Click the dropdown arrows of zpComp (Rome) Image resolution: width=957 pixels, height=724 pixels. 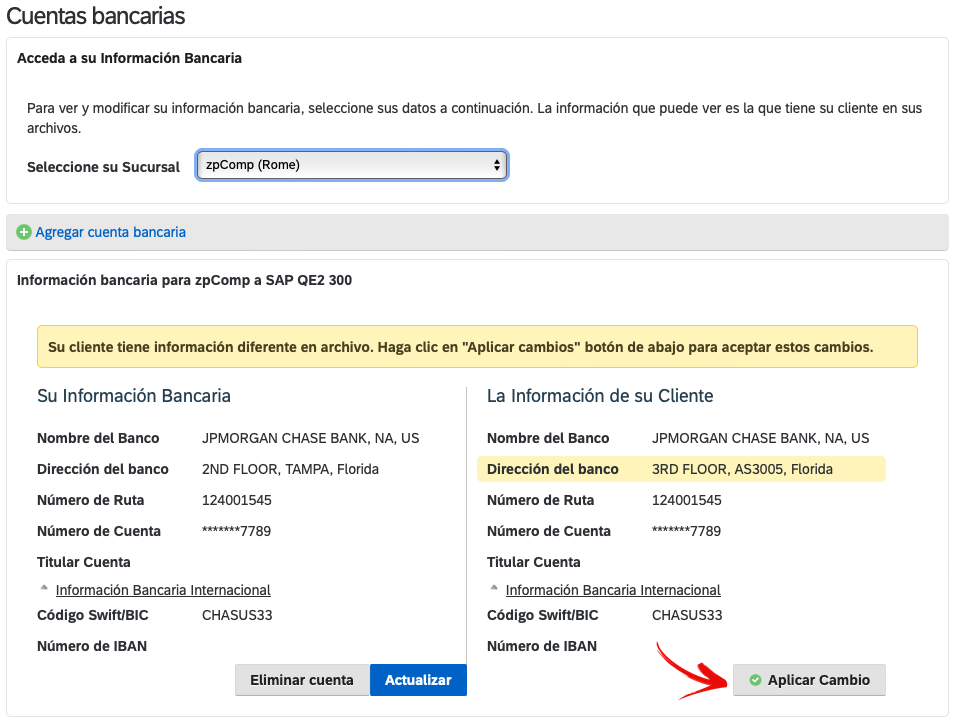tap(497, 165)
